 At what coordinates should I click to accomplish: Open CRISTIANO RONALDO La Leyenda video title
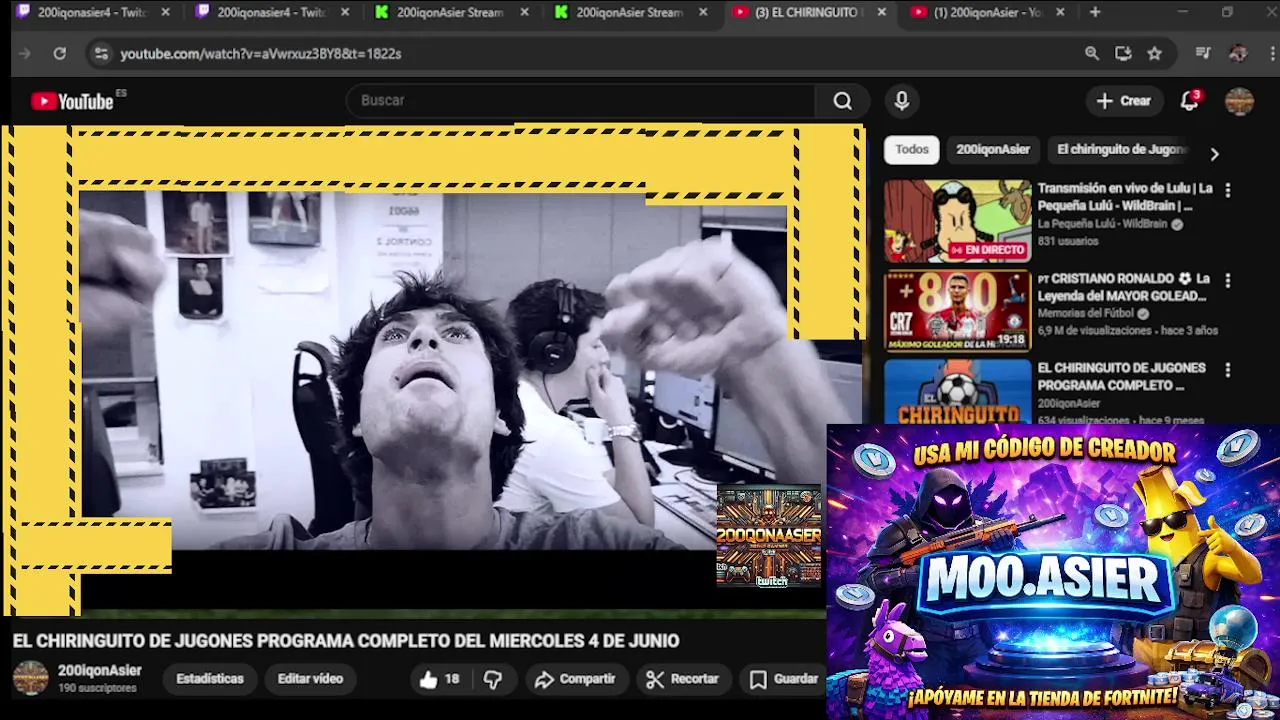point(1125,287)
